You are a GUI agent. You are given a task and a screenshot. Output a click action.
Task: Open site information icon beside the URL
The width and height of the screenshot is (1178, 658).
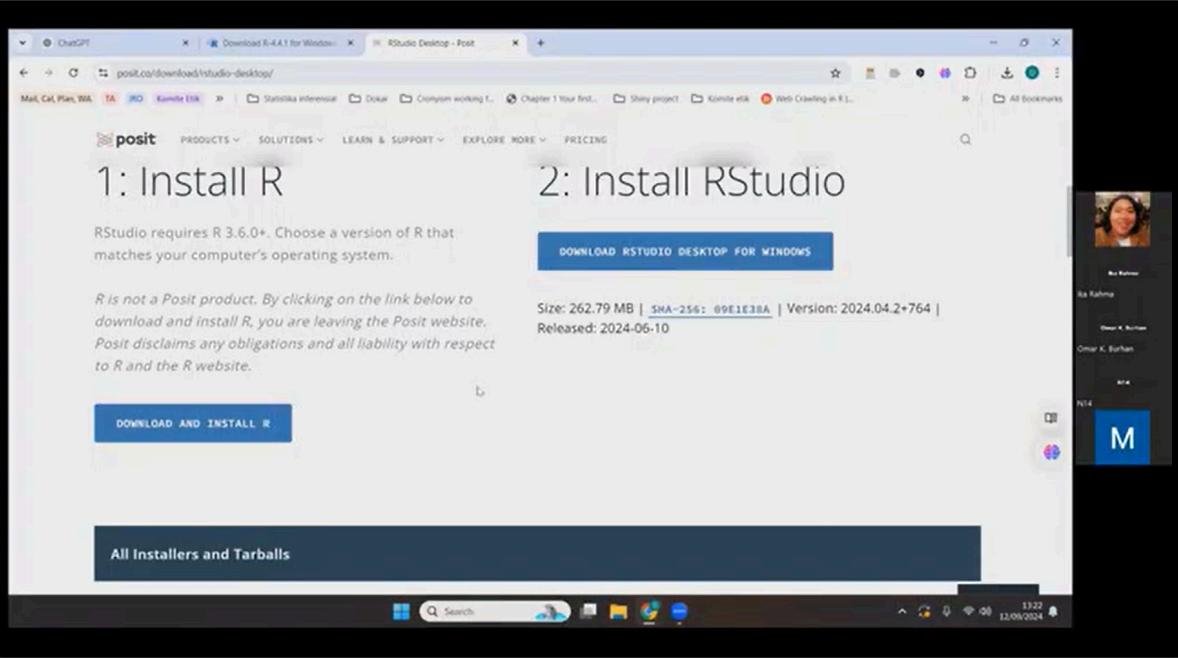point(103,73)
